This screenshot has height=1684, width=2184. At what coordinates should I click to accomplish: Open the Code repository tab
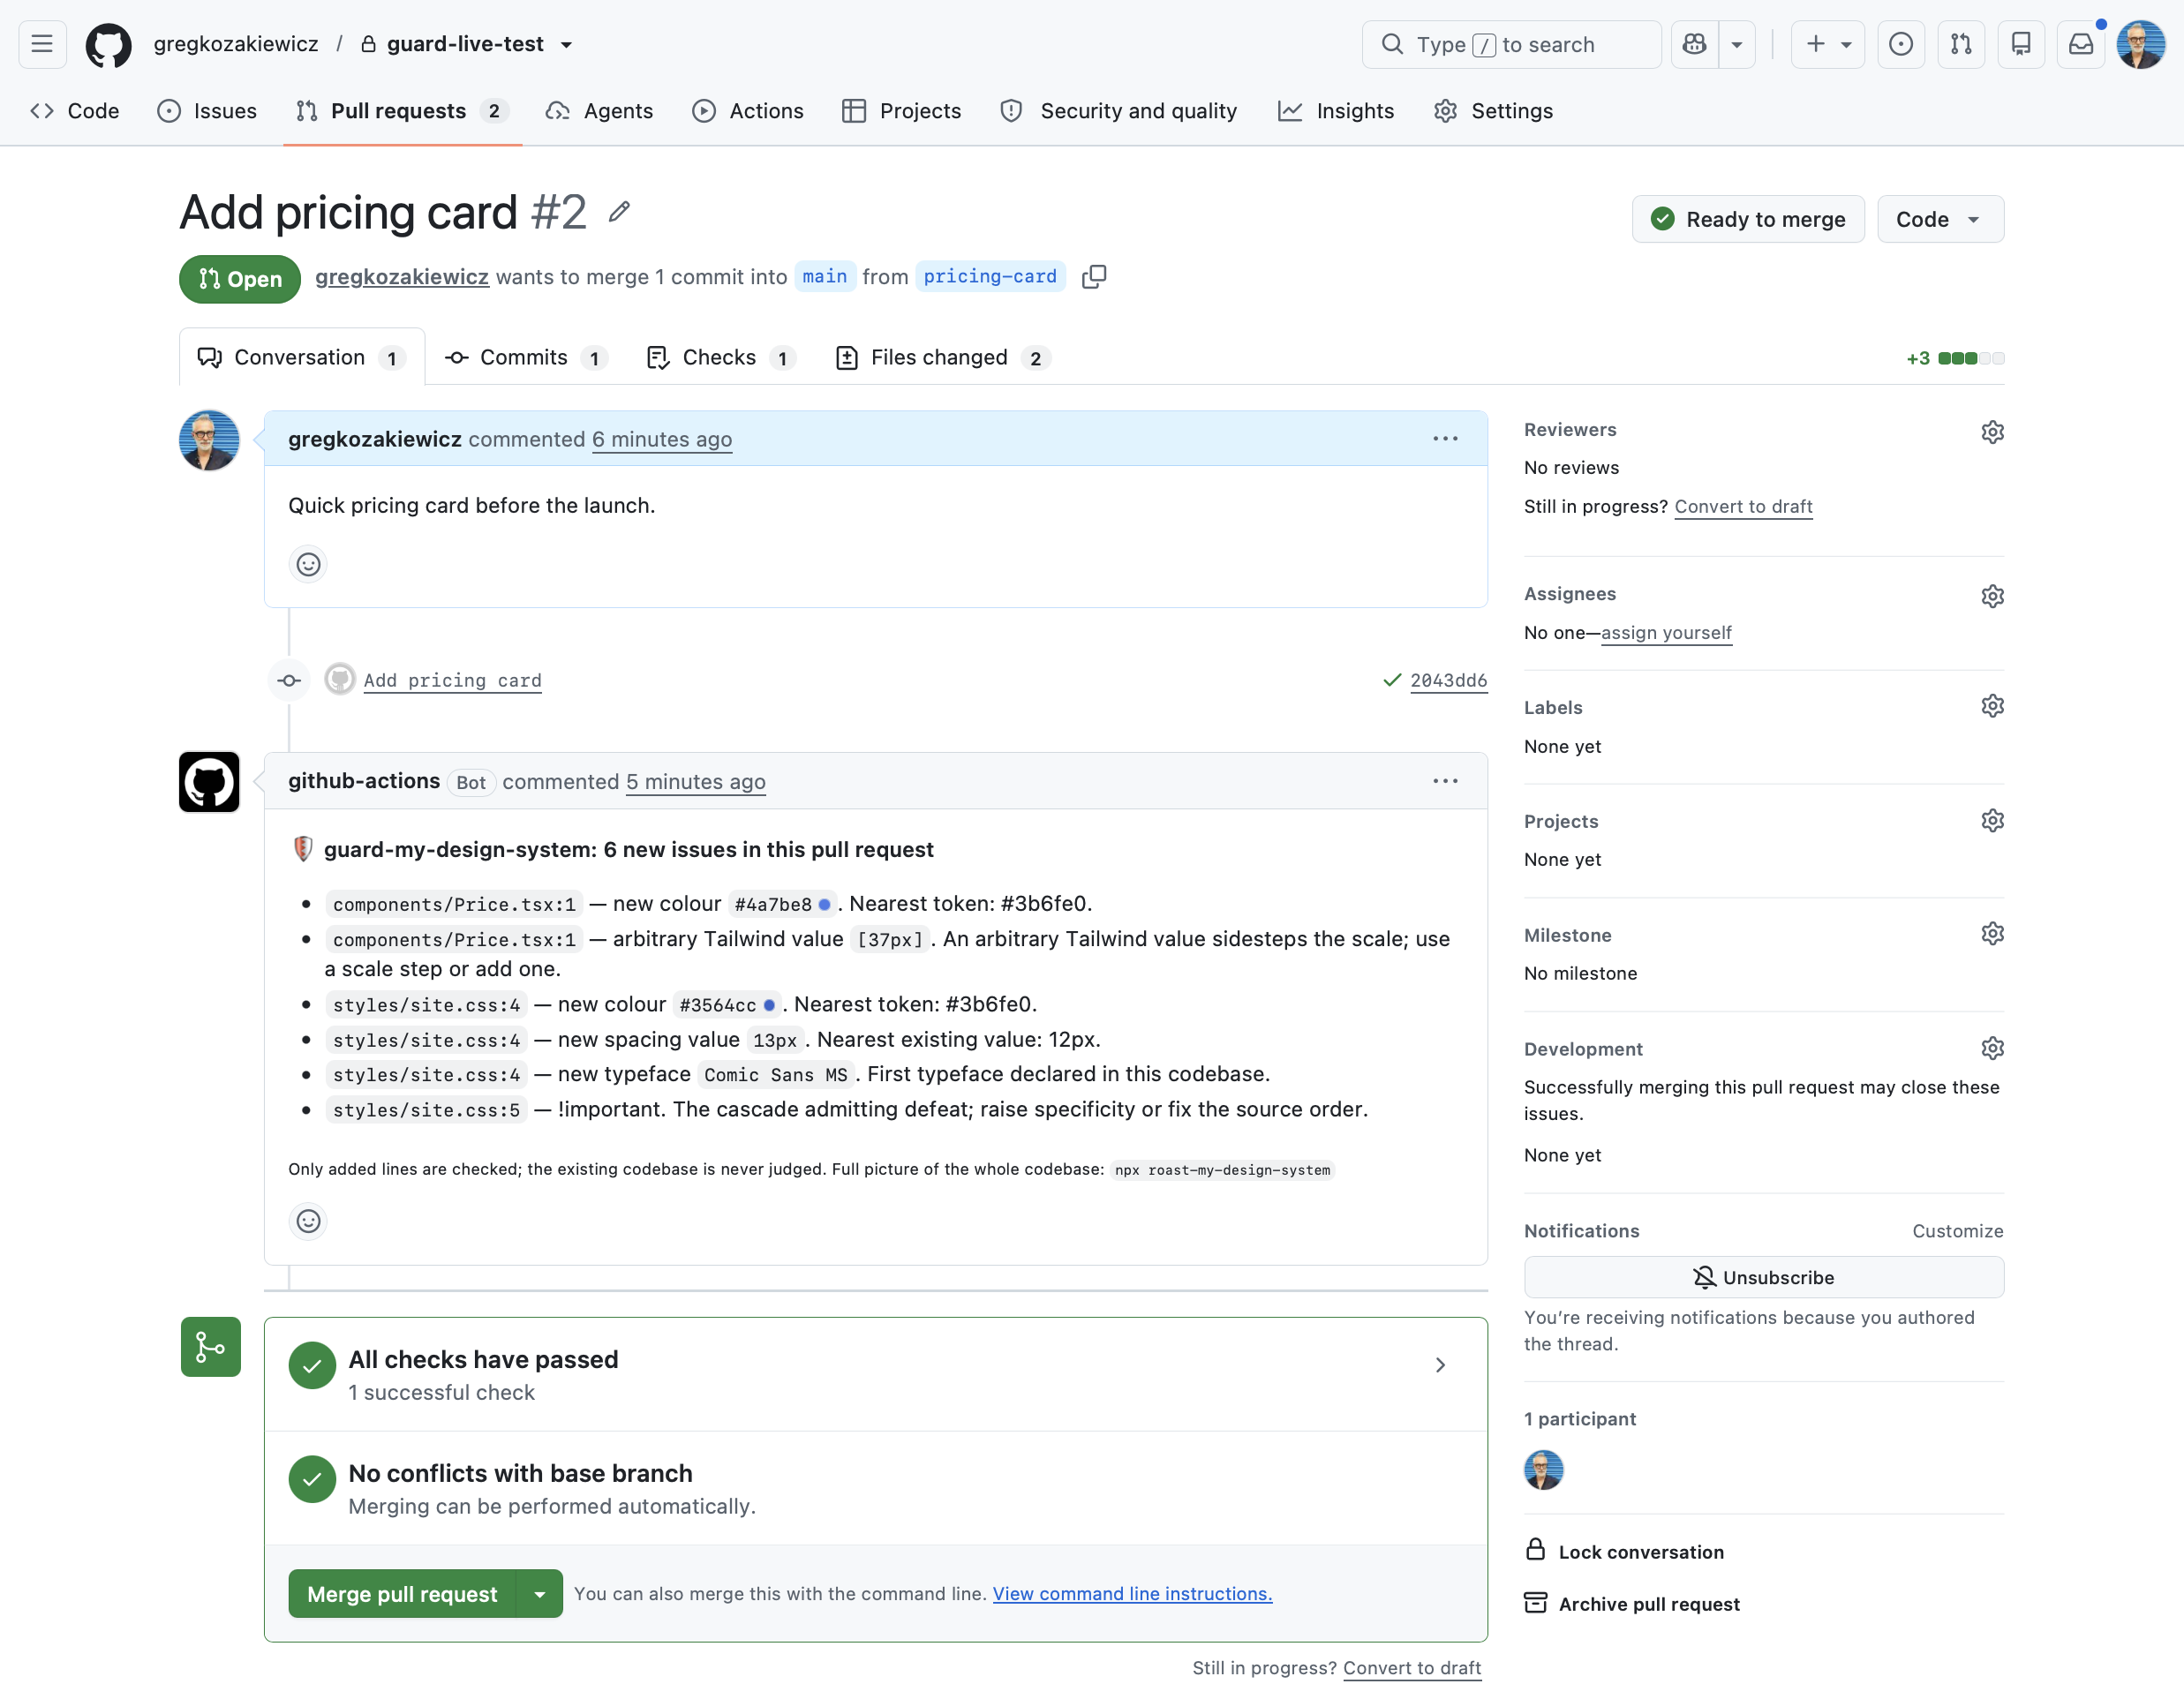click(74, 111)
